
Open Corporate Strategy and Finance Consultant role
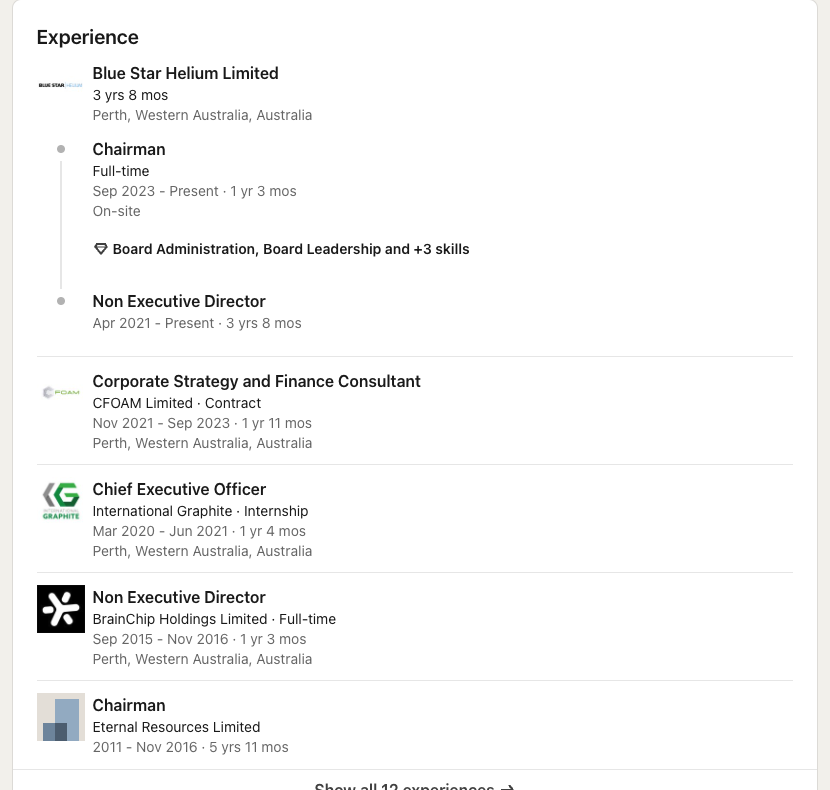click(256, 381)
